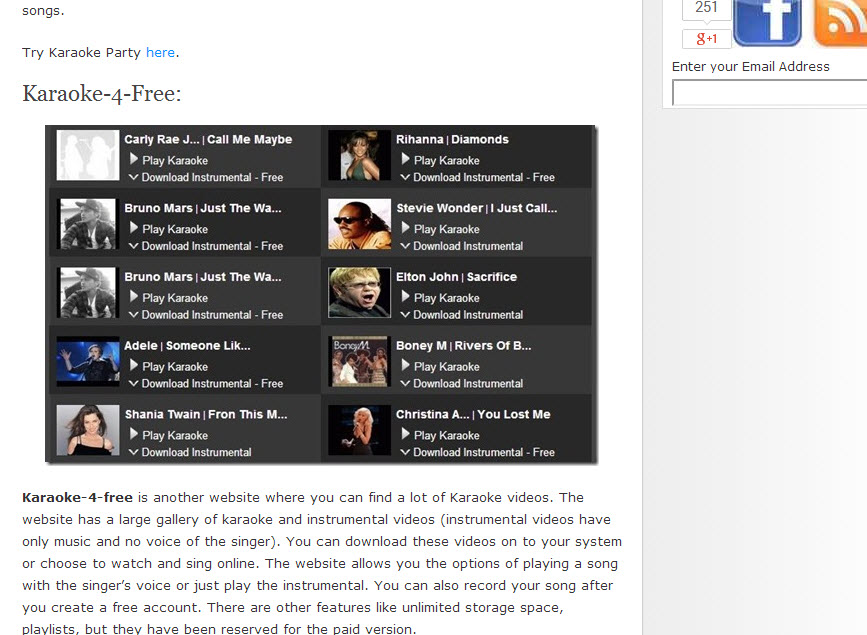
Task: Click the bold 'Karaoke-4-free' text in paragraph
Action: click(77, 497)
